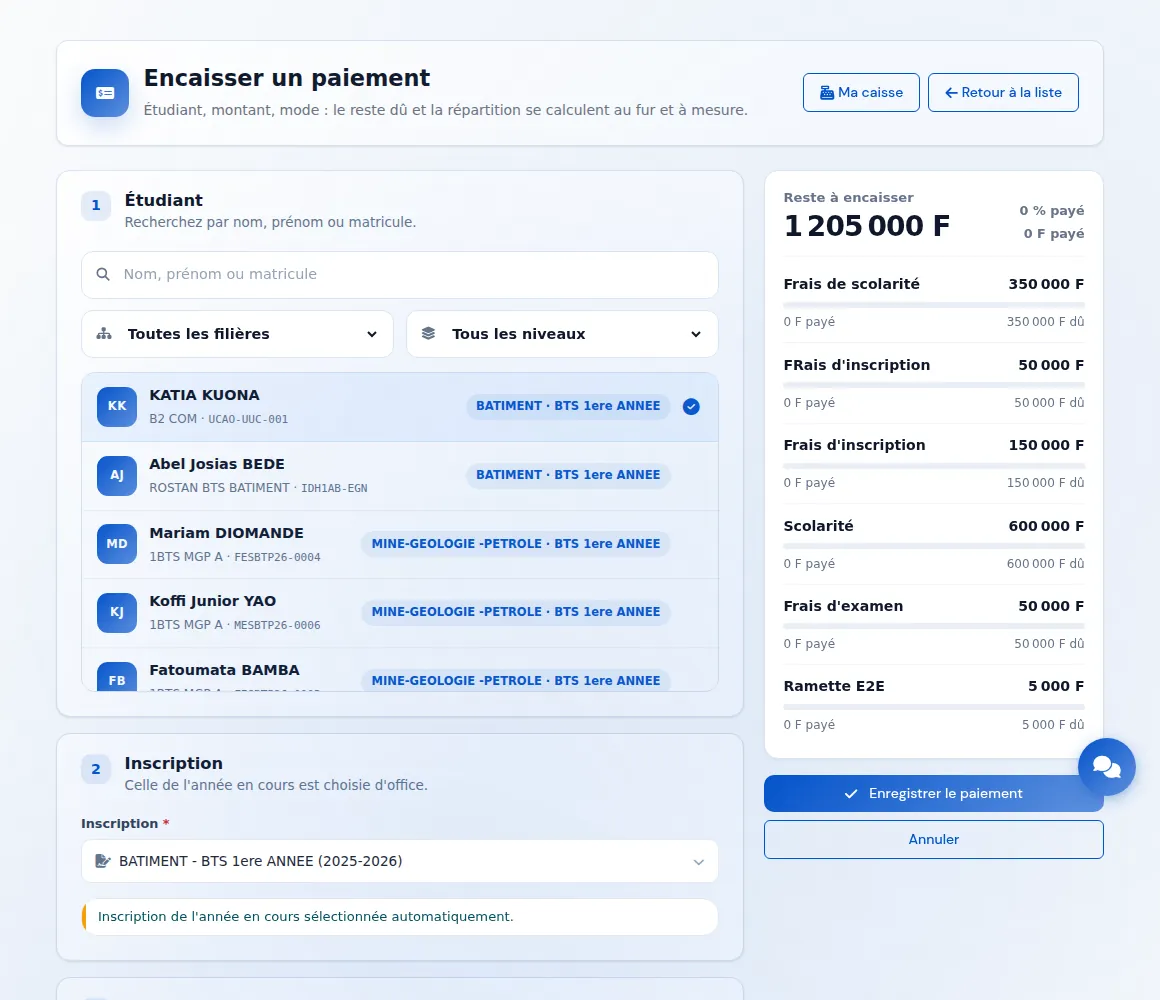Viewport: 1160px width, 1000px height.
Task: Click the Ramette E2E progress bar
Action: [x=934, y=707]
